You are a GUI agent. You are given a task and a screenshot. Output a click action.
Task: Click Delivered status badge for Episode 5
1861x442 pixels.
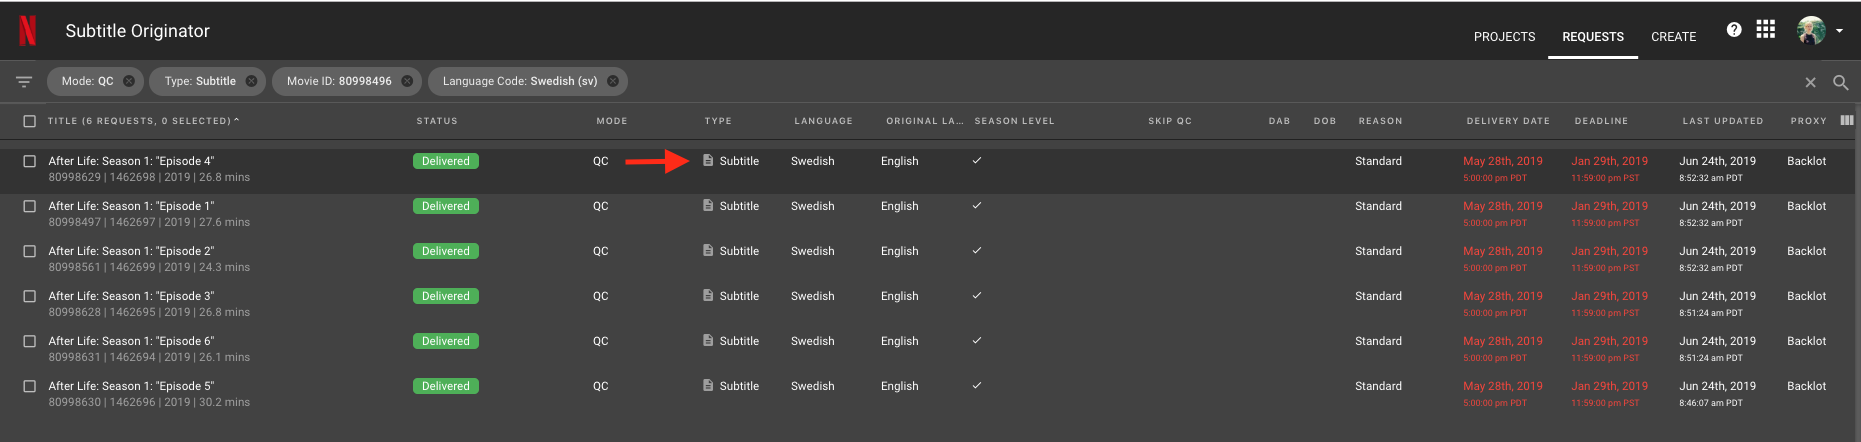[446, 386]
